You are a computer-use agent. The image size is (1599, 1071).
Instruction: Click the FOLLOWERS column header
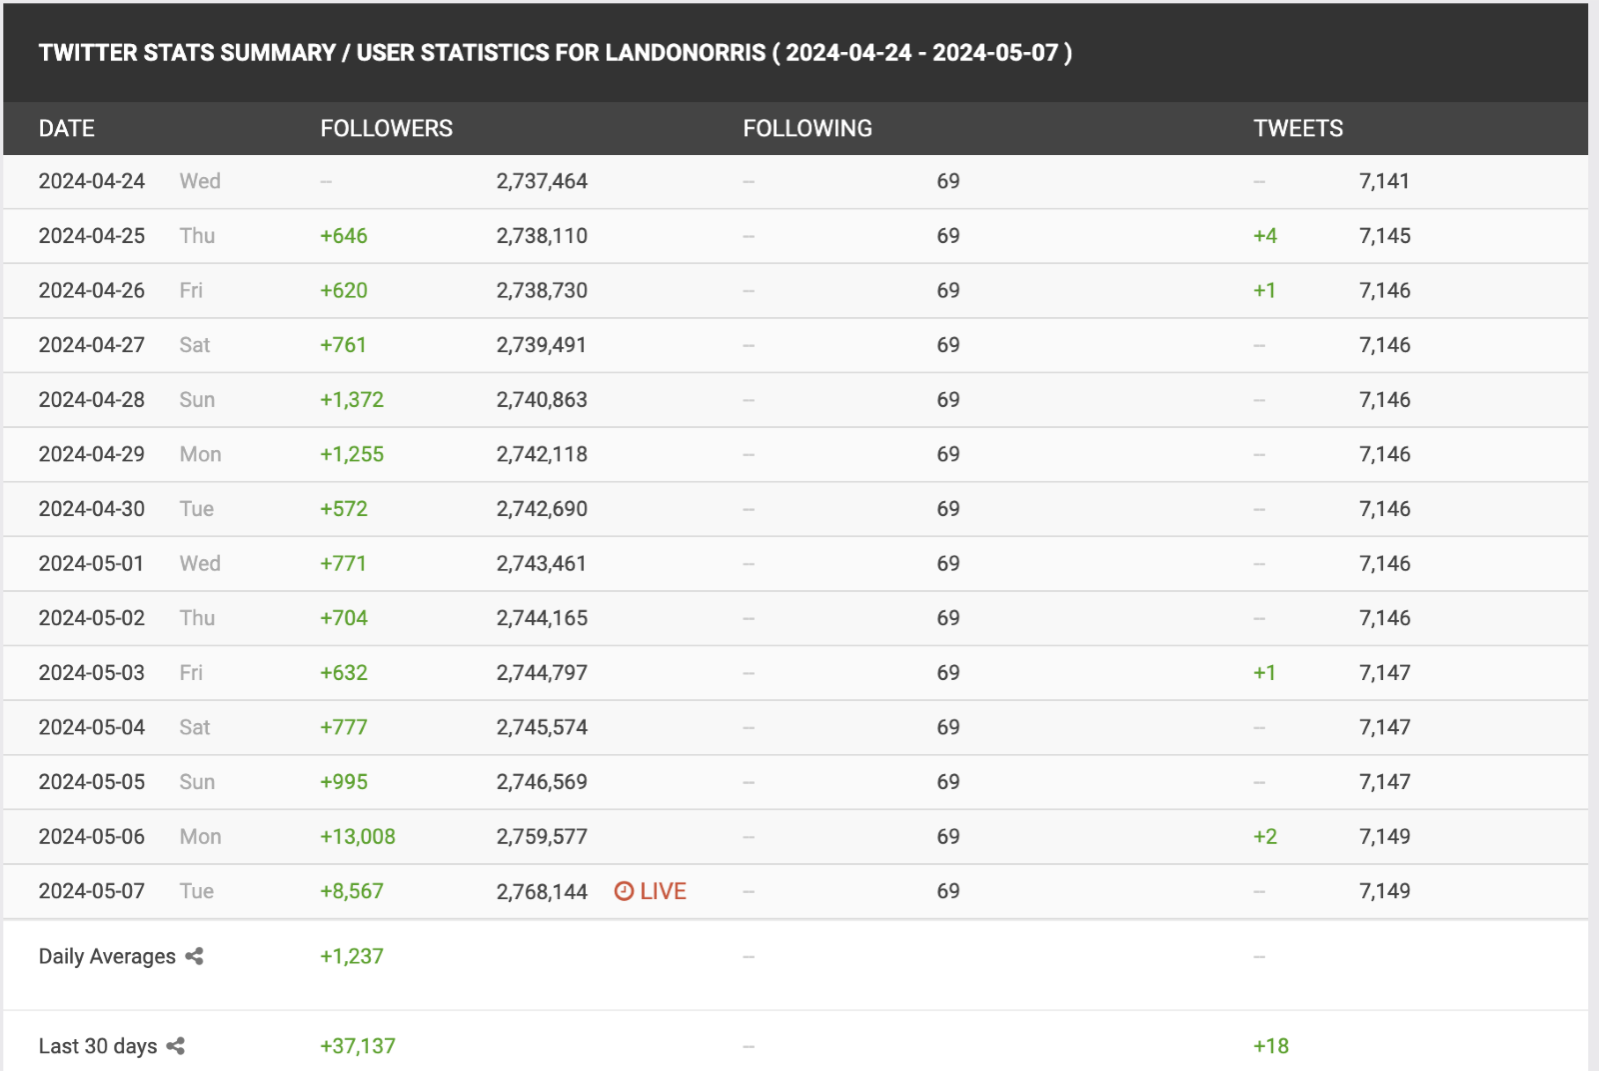[386, 129]
